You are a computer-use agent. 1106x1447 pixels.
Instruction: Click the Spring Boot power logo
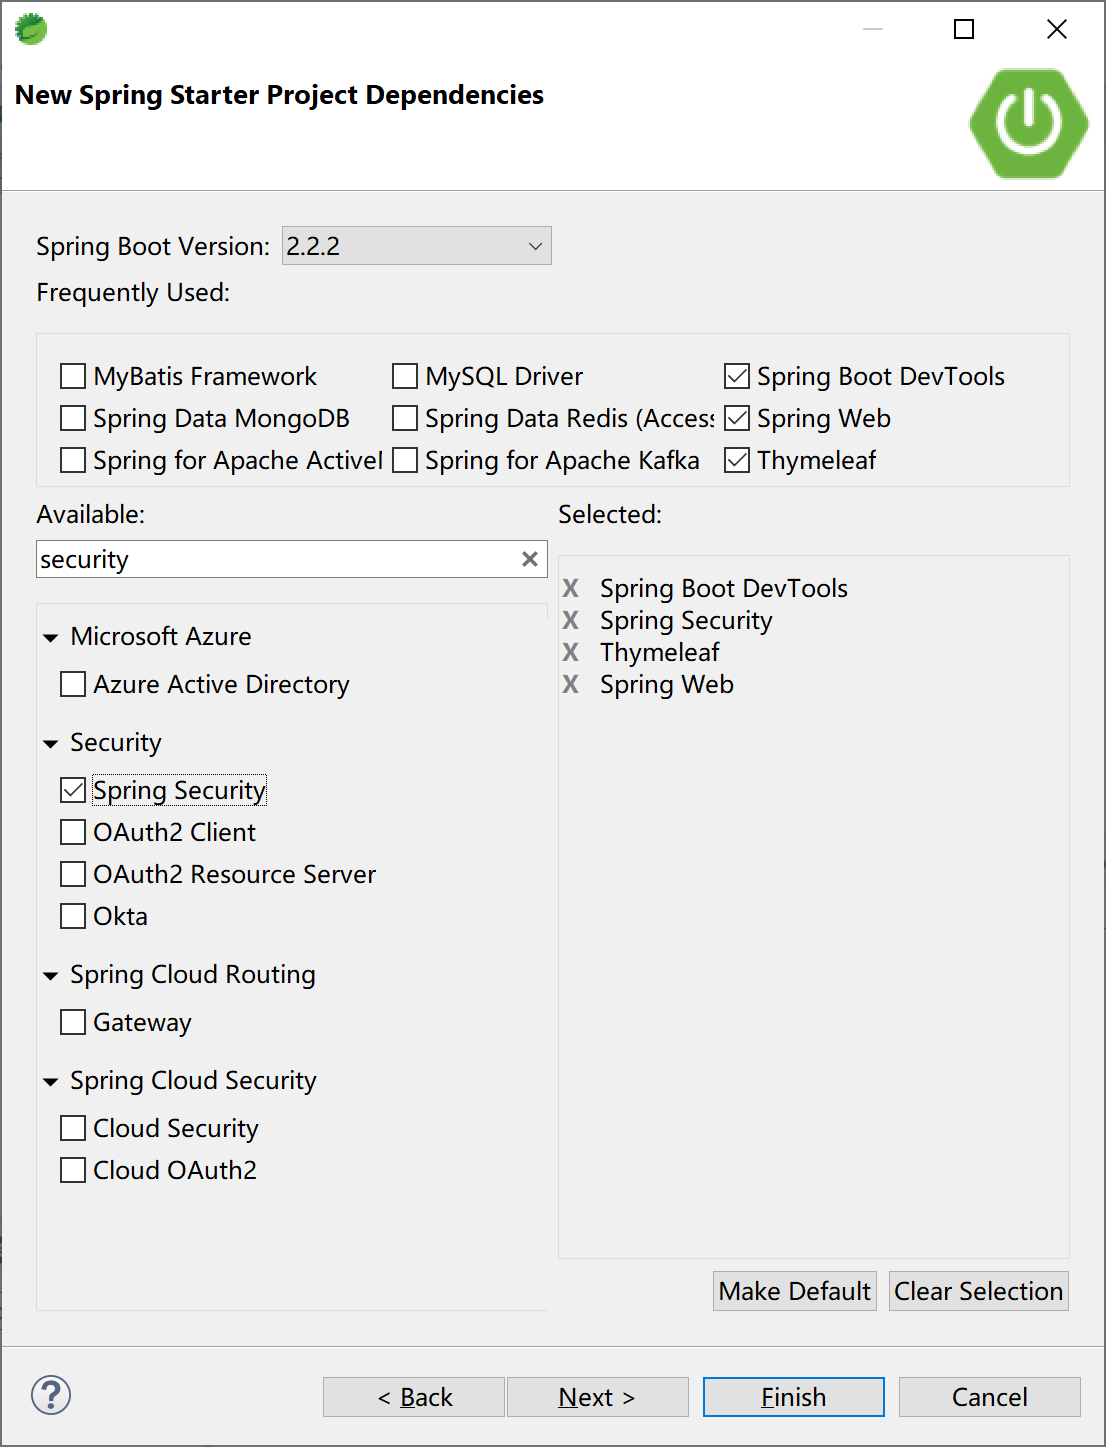pyautogui.click(x=1028, y=124)
